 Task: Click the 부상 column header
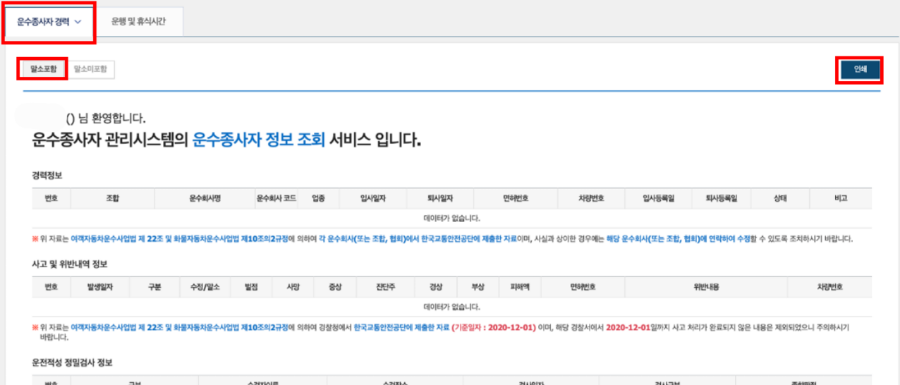478,286
